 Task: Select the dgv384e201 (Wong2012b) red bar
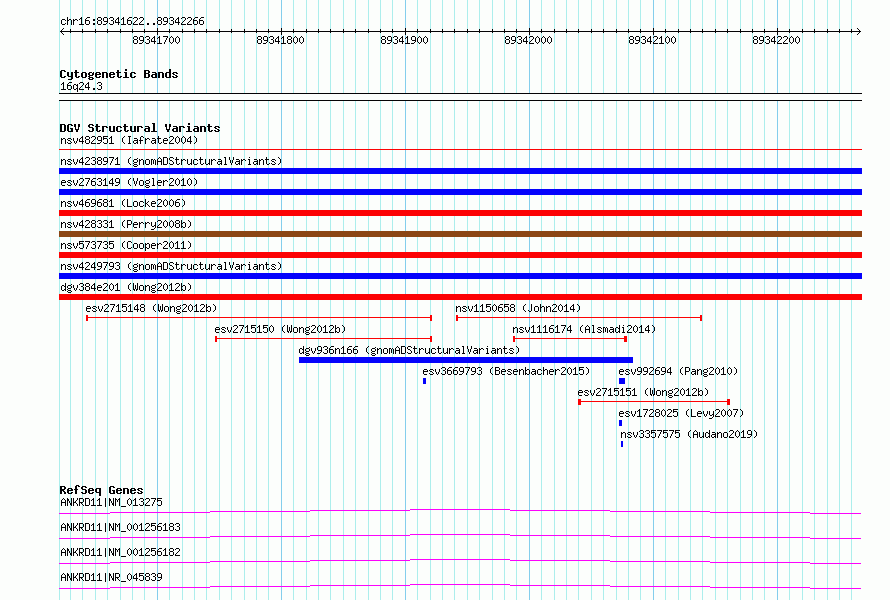pos(460,297)
